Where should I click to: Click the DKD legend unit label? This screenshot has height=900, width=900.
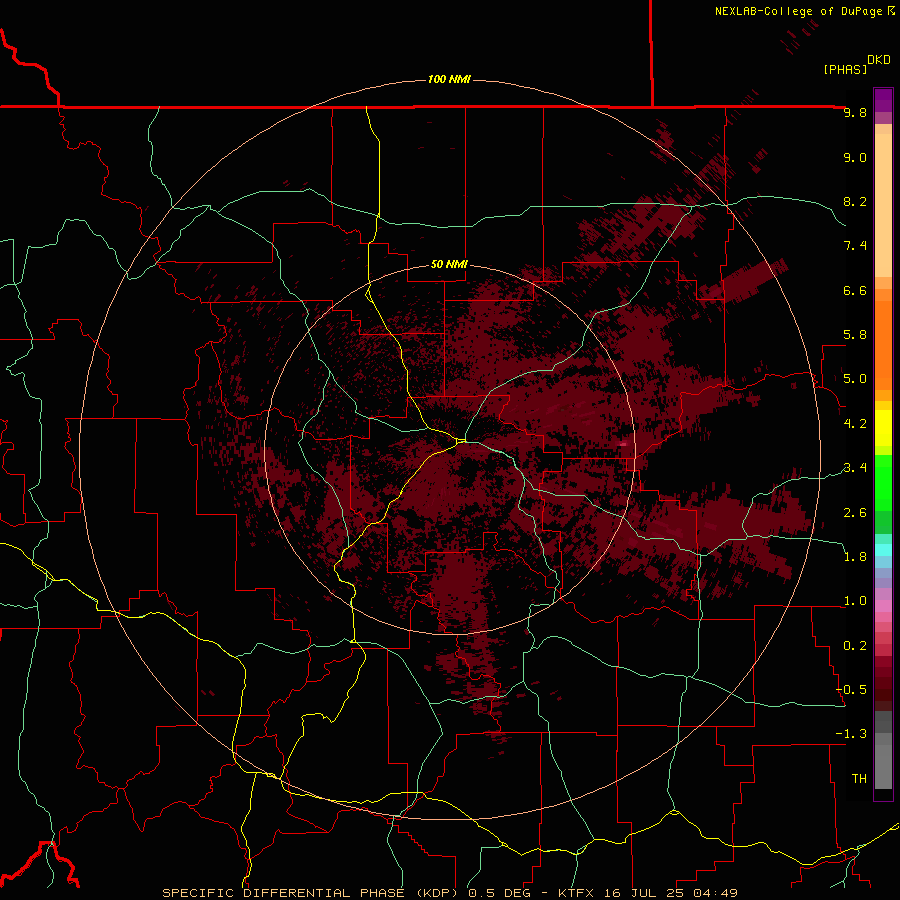[x=879, y=60]
